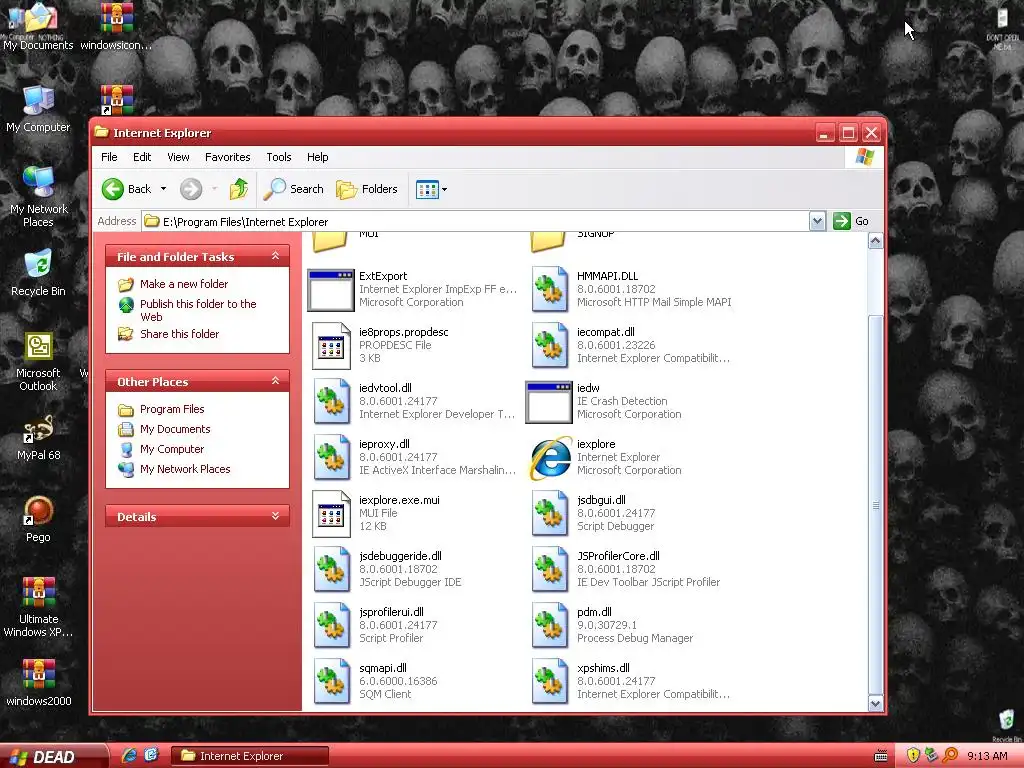Click the Search toolbar button
Screen dimensions: 1024x768
294,189
